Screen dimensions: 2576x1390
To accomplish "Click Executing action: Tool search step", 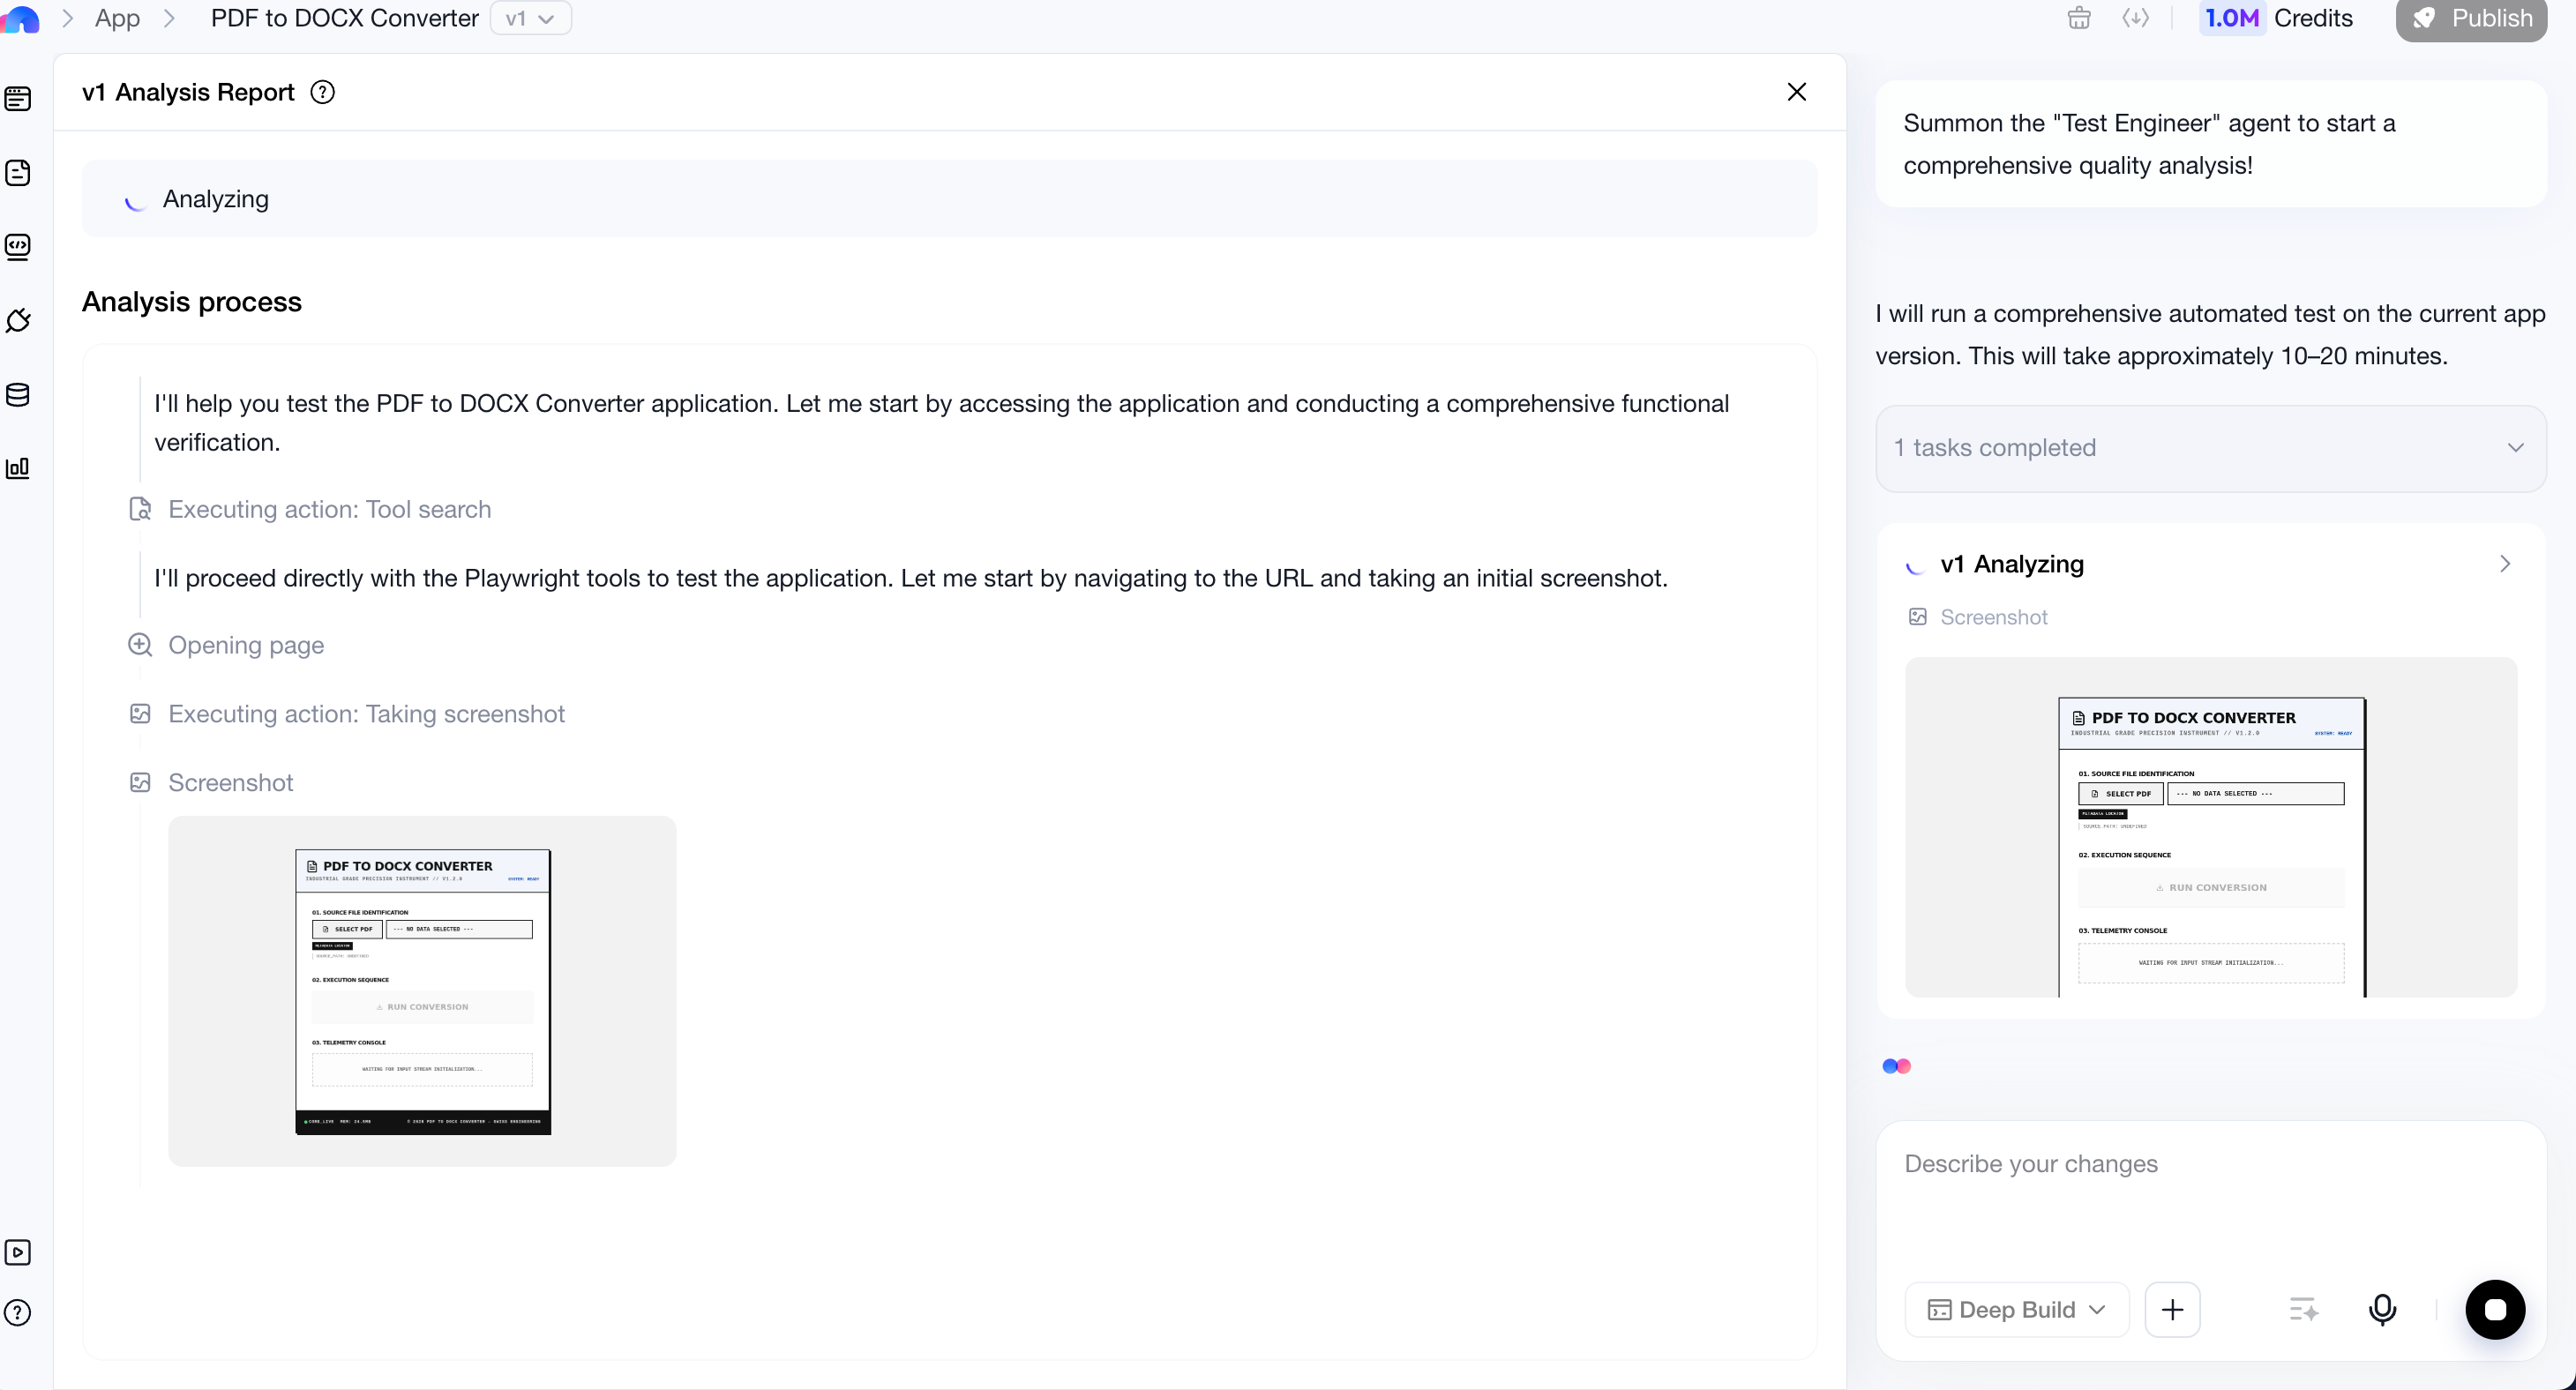I will pyautogui.click(x=329, y=510).
